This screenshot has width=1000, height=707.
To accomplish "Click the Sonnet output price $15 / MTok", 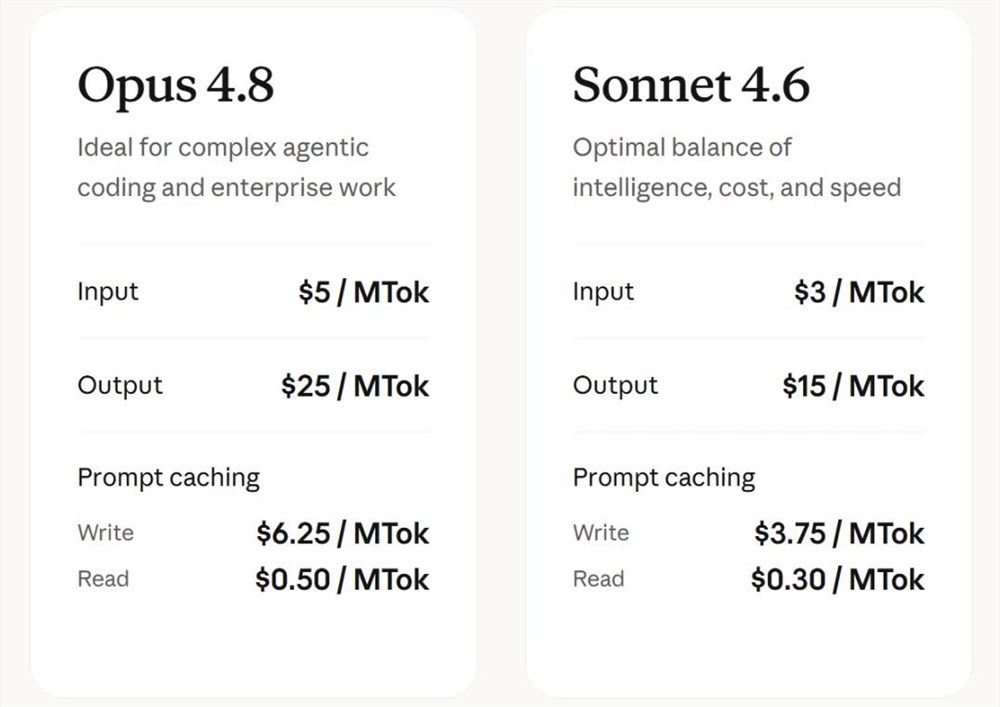I will tap(853, 386).
